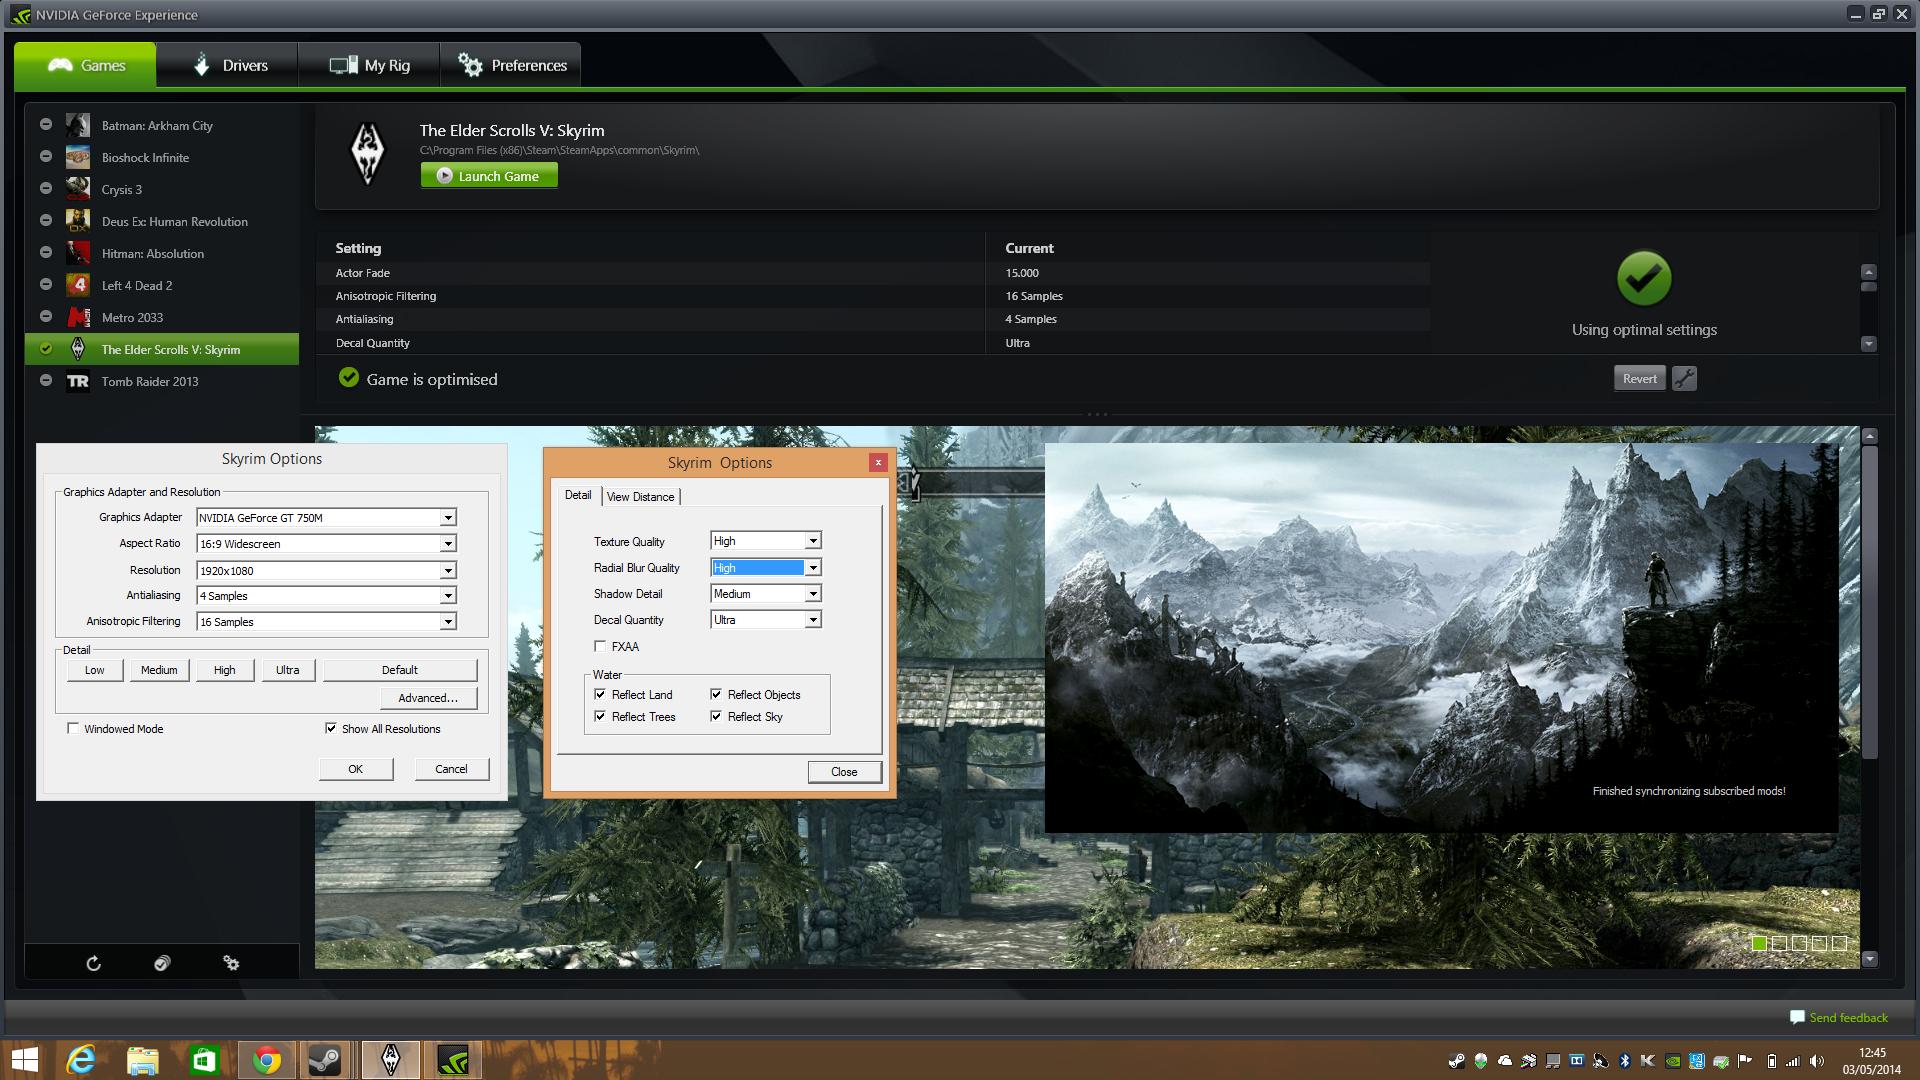The image size is (1920, 1080).
Task: Switch to the Games tab
Action: pyautogui.click(x=85, y=65)
